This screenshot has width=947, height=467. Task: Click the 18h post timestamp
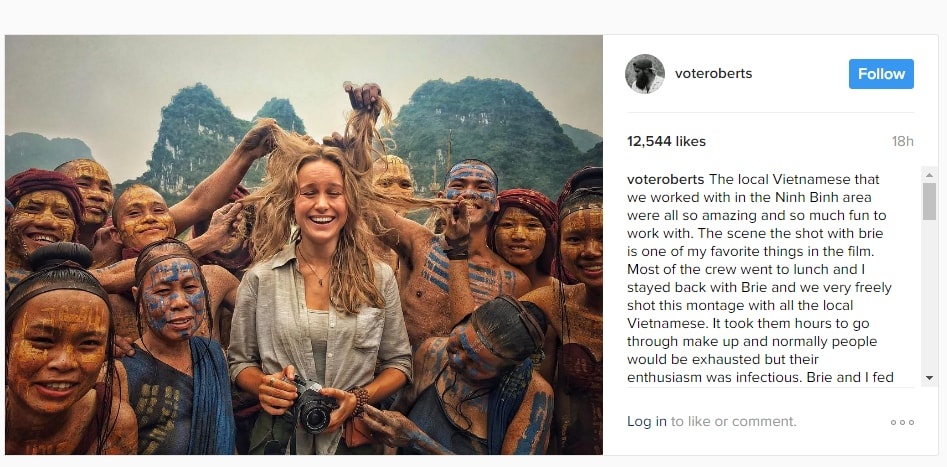[x=902, y=142]
